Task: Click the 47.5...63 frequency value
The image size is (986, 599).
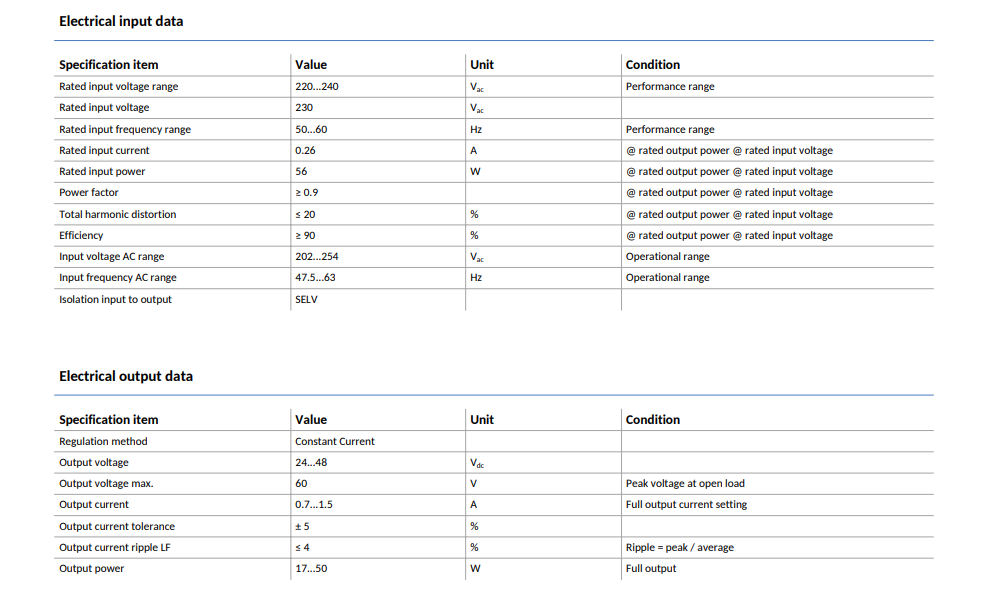Action: pos(315,277)
